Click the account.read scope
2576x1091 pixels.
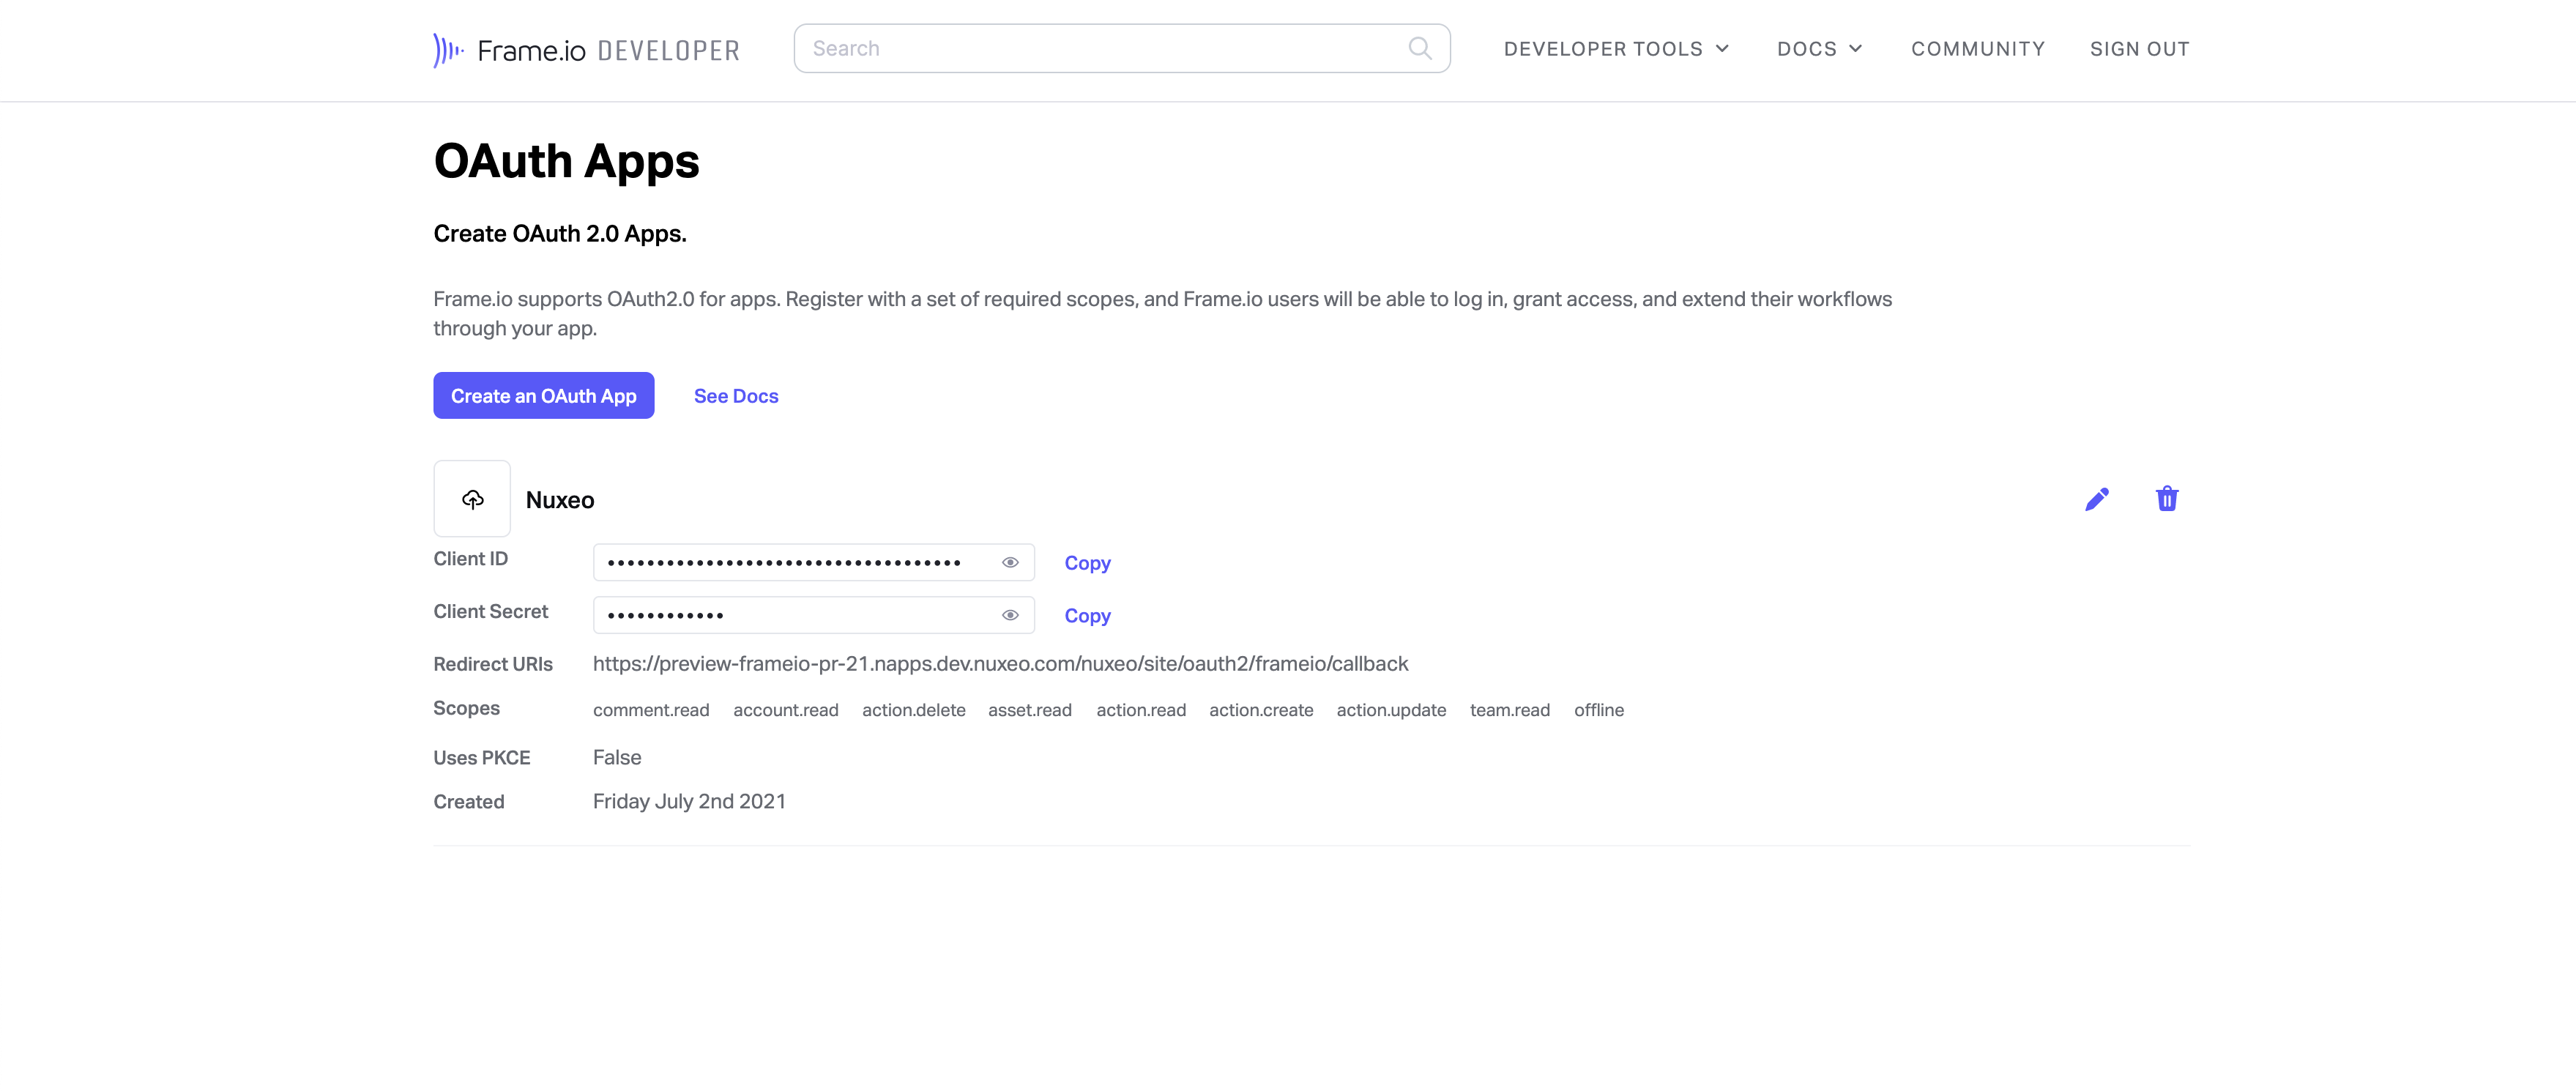click(785, 710)
